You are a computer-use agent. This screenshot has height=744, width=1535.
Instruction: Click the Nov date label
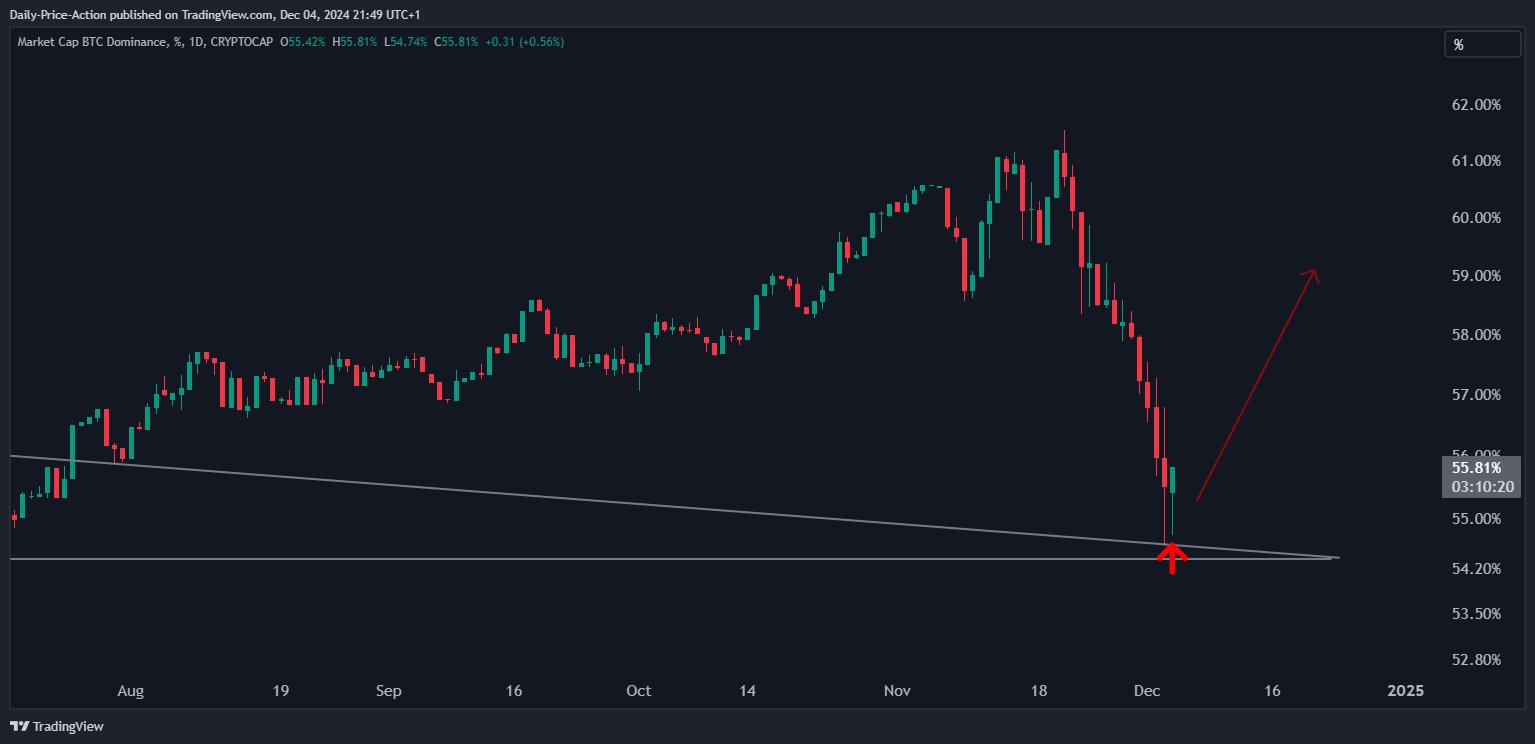[898, 691]
